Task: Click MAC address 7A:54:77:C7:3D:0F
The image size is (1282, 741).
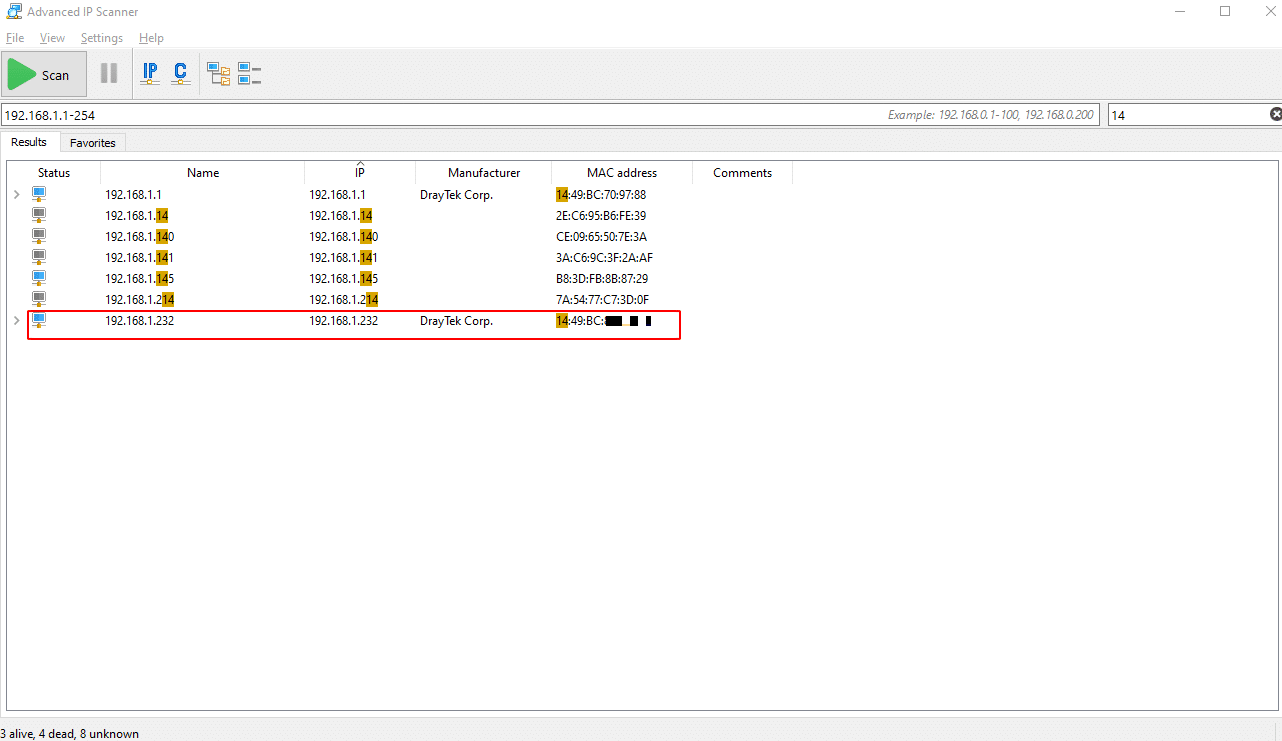Action: [x=602, y=300]
